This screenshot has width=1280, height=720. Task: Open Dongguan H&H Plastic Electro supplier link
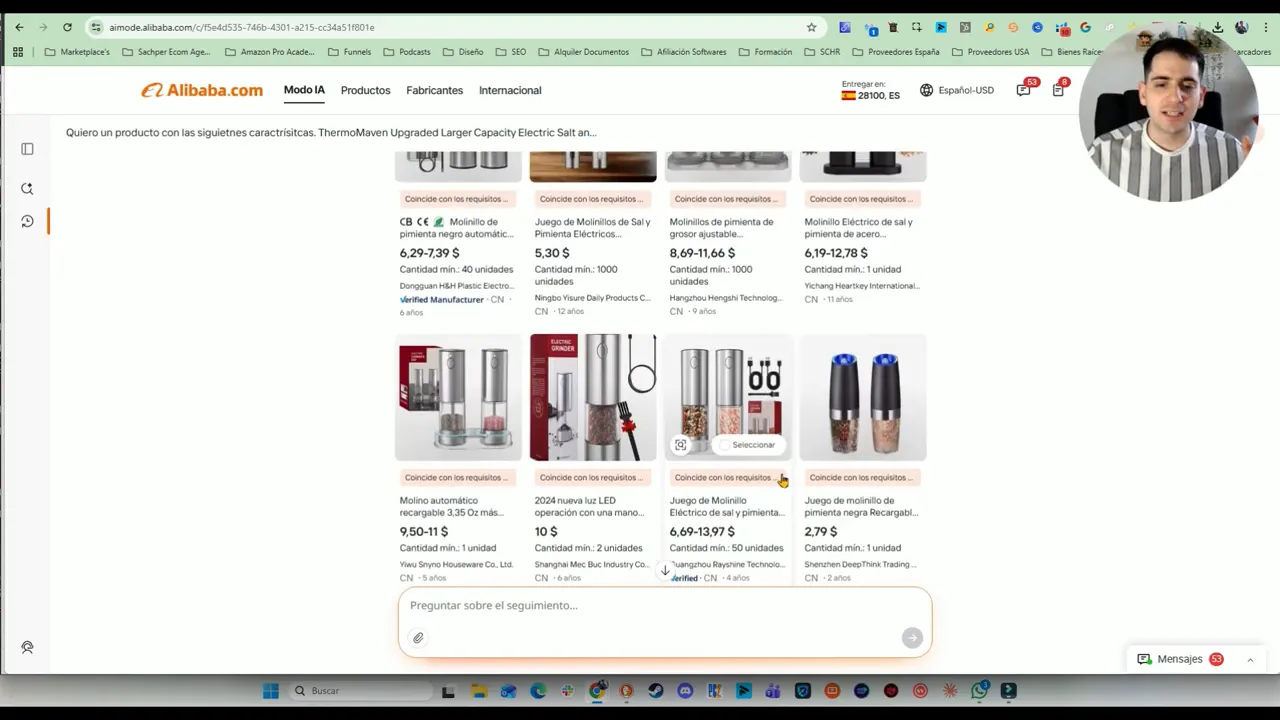(x=456, y=286)
